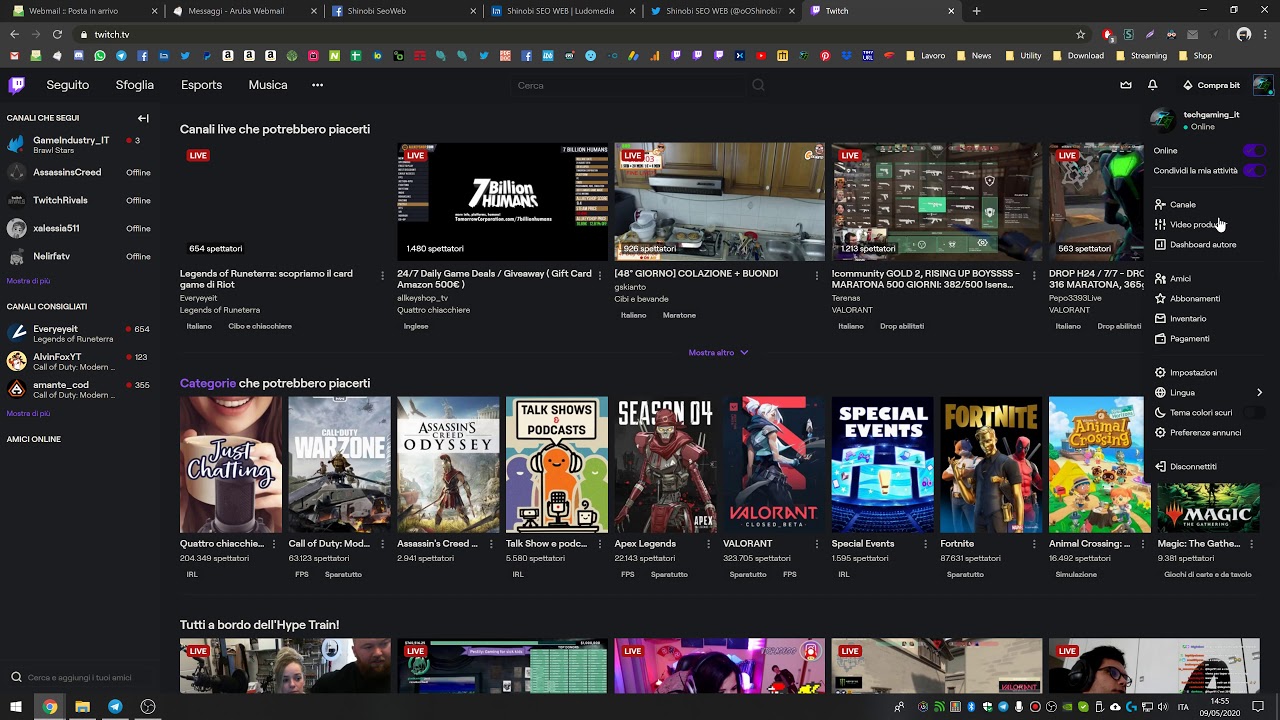Click Inventario icon in menu

1160,318
